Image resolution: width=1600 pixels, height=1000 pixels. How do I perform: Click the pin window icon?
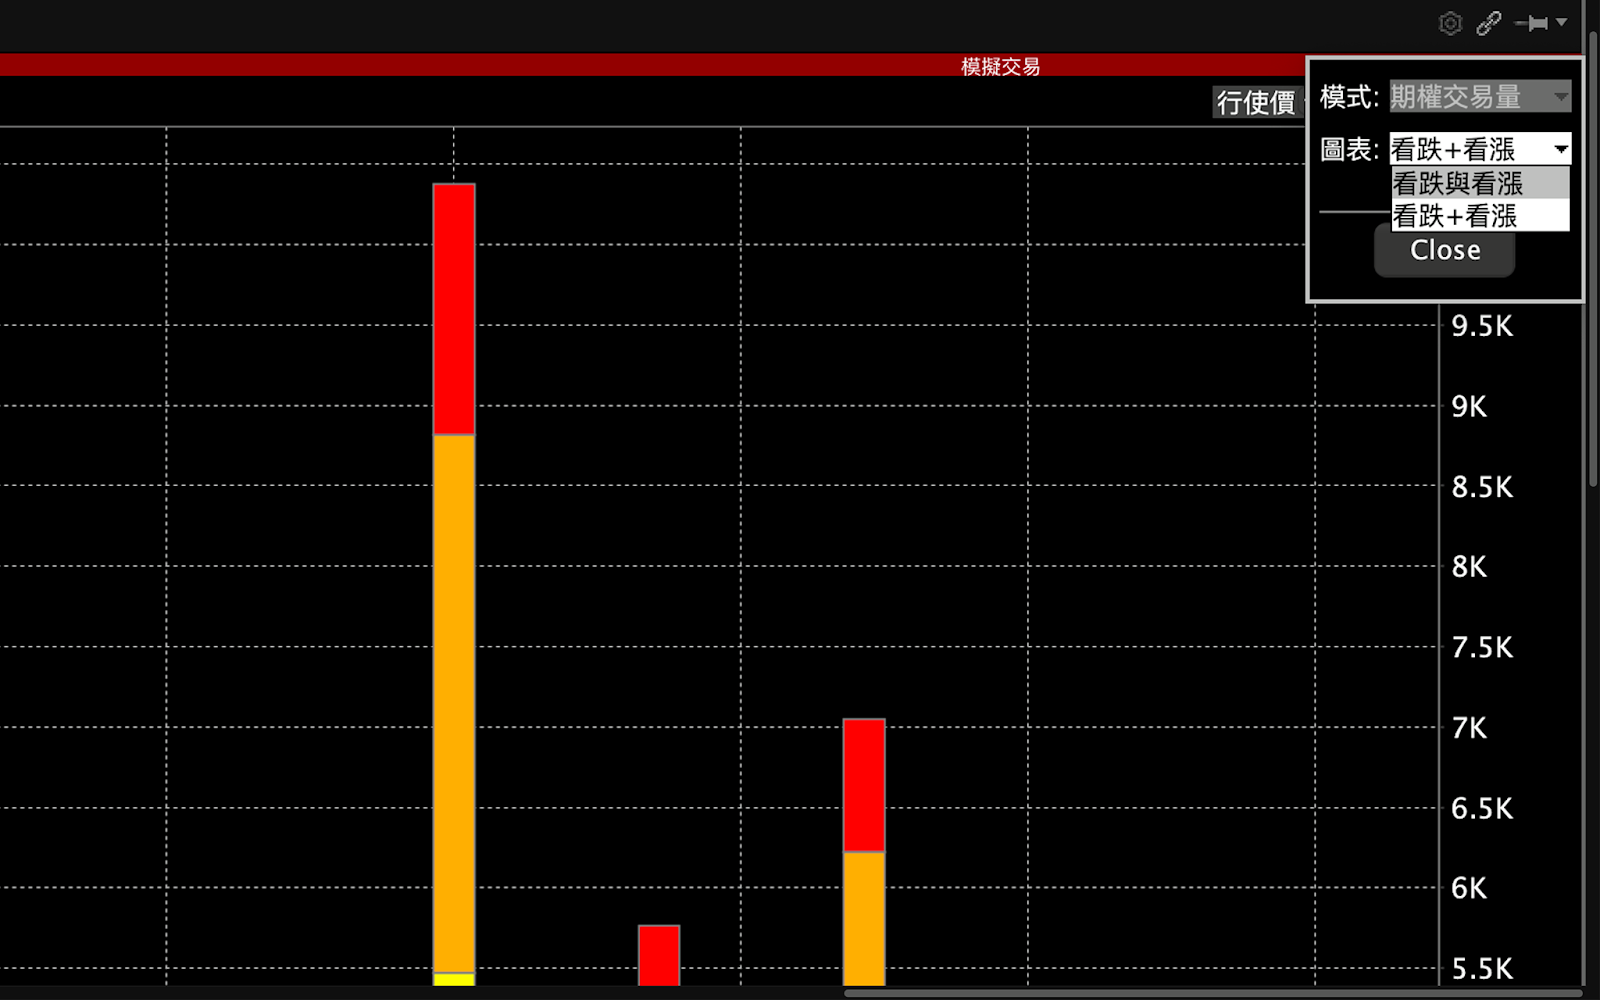pos(1531,23)
